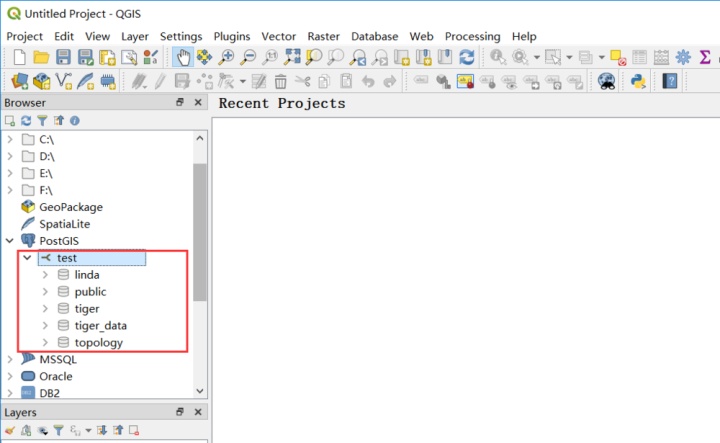Open the Database menu
This screenshot has height=443, width=720.
tap(375, 36)
